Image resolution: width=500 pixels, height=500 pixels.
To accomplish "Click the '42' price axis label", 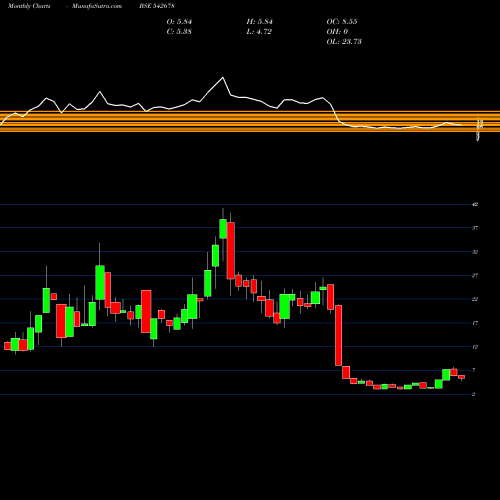I will click(475, 204).
